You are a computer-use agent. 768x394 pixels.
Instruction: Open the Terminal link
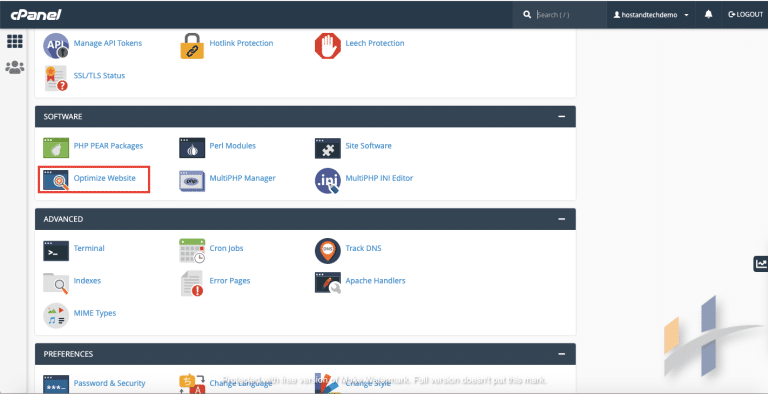click(x=89, y=248)
